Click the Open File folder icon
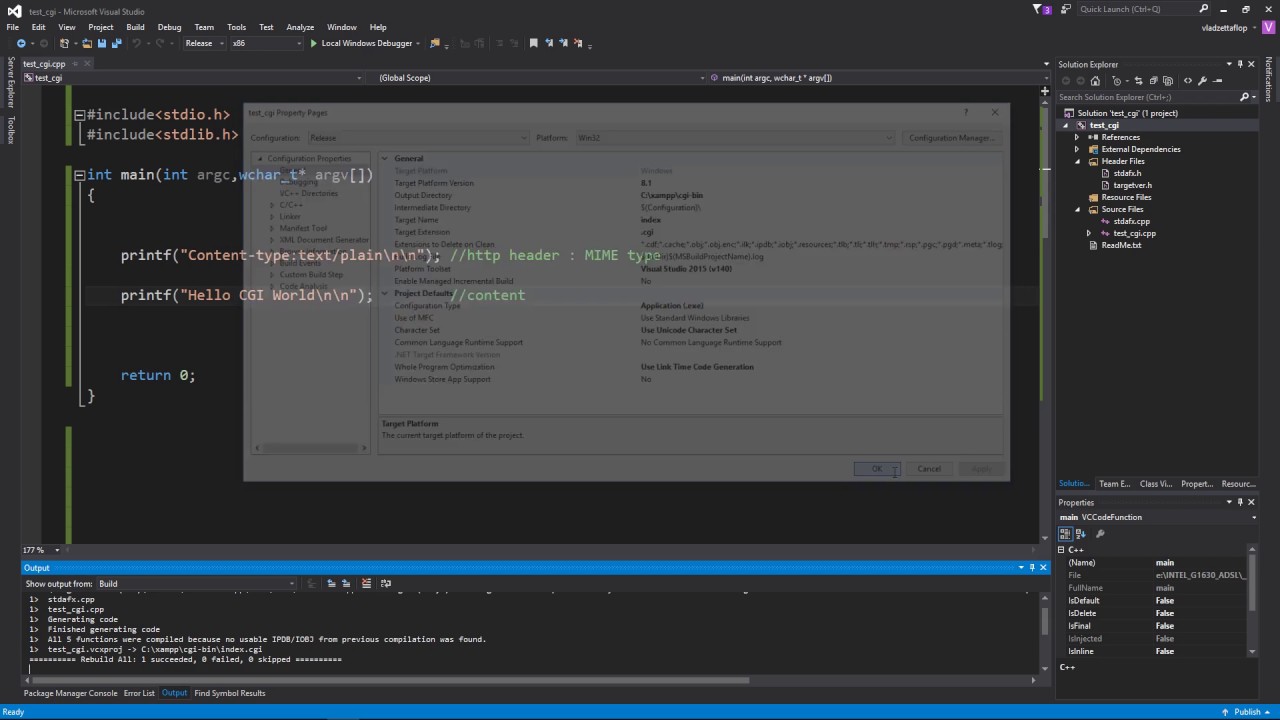This screenshot has height=720, width=1280. 87,43
